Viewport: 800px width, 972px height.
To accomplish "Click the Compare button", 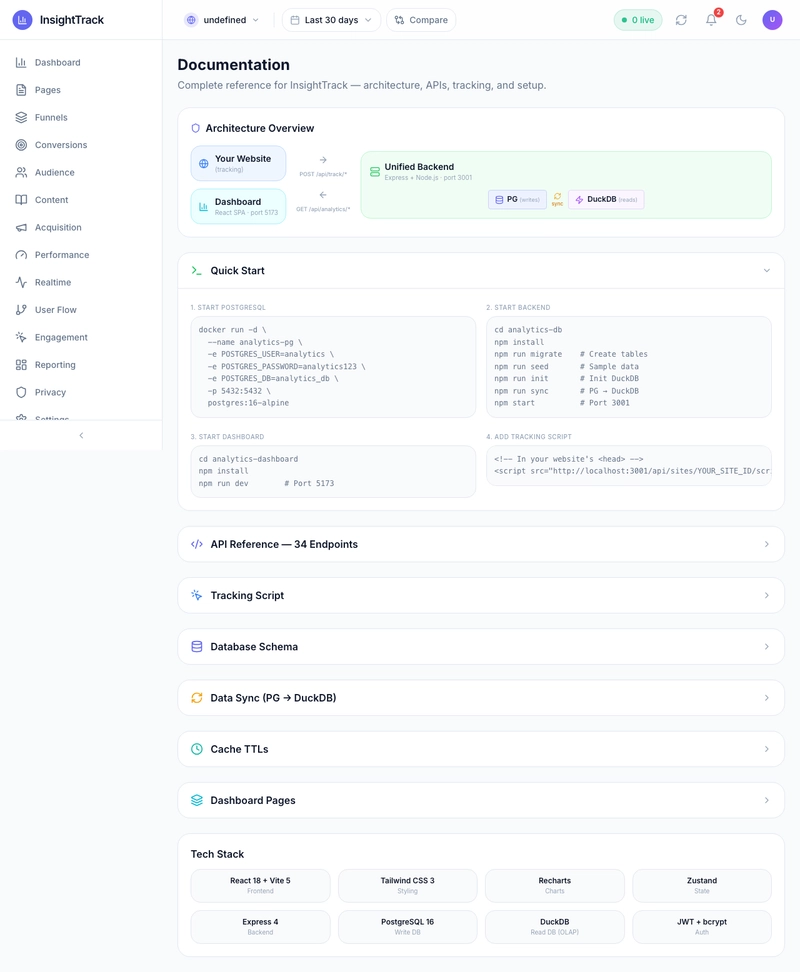I will (421, 20).
